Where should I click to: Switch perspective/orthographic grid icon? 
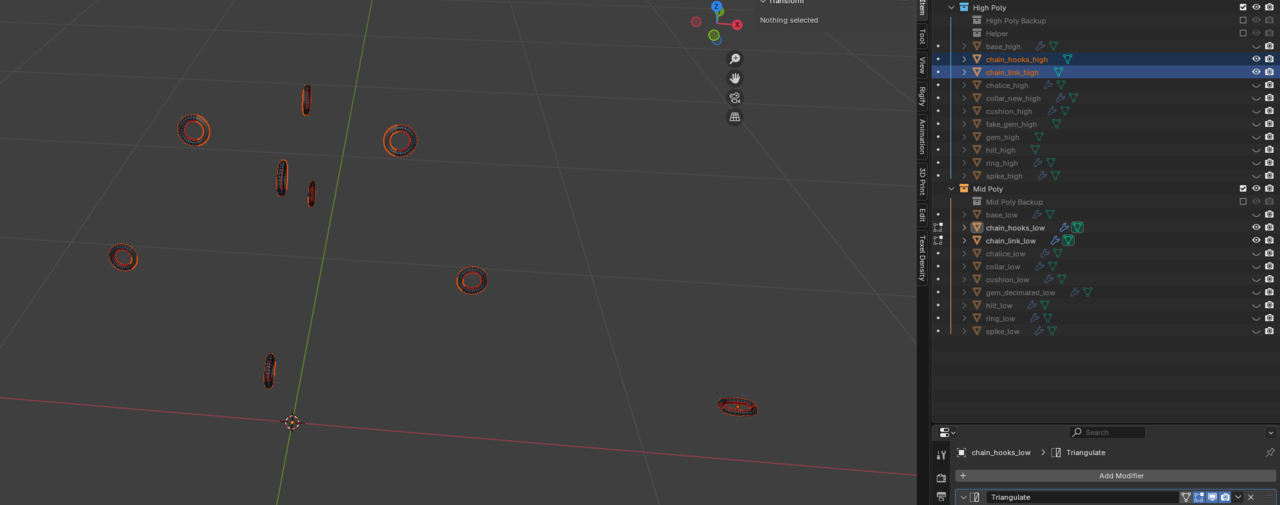(735, 117)
